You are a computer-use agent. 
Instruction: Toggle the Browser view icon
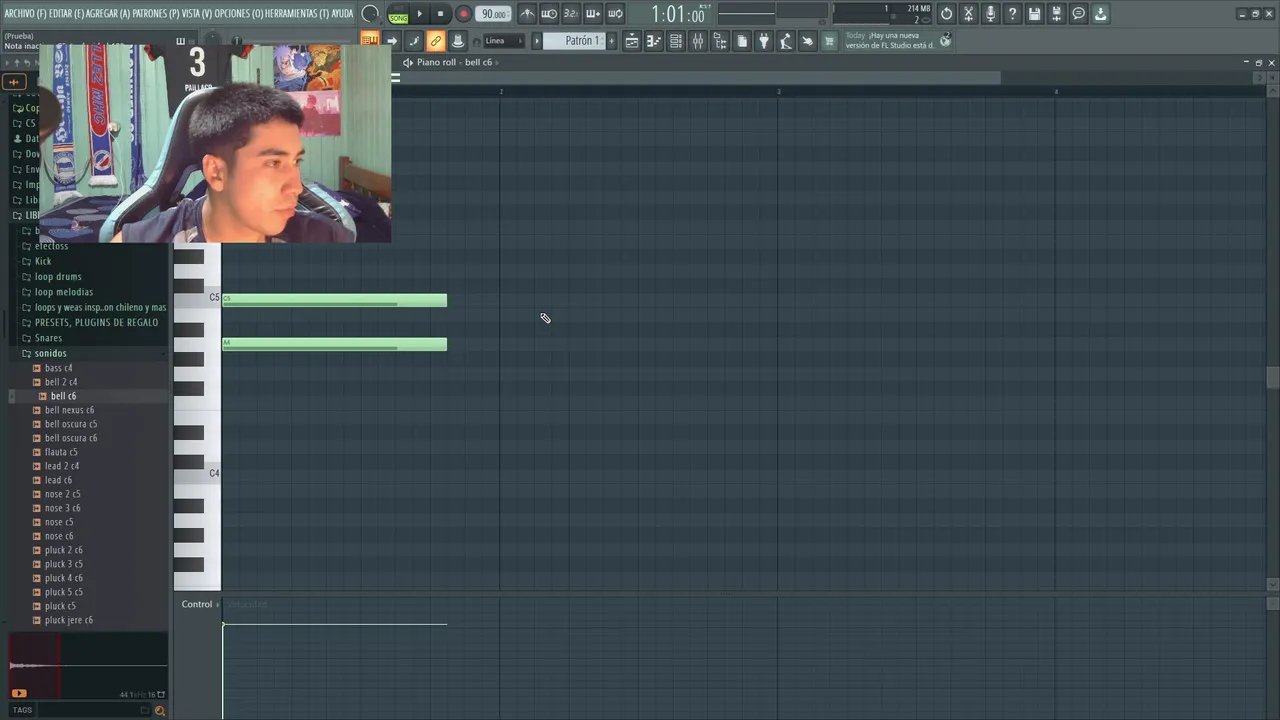click(x=720, y=41)
